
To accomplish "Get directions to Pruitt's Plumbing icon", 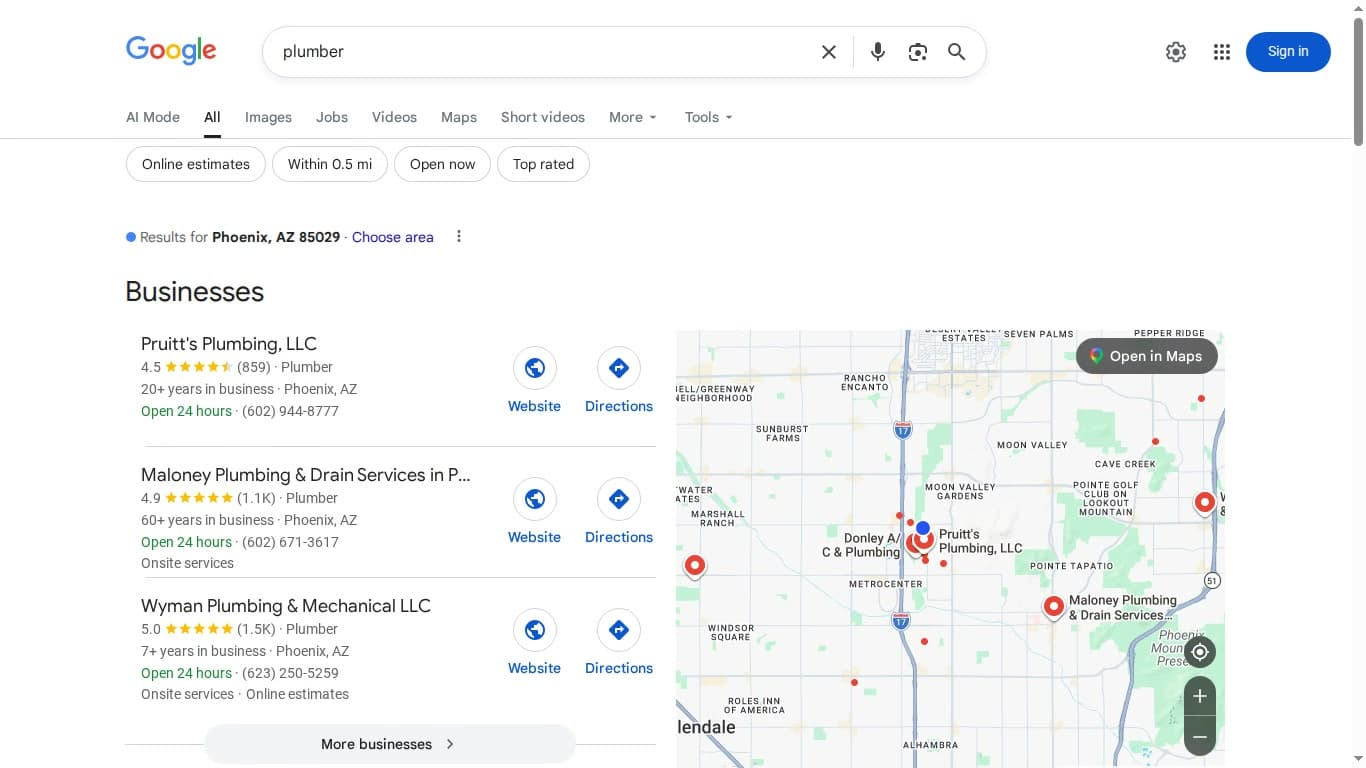I will tap(619, 368).
